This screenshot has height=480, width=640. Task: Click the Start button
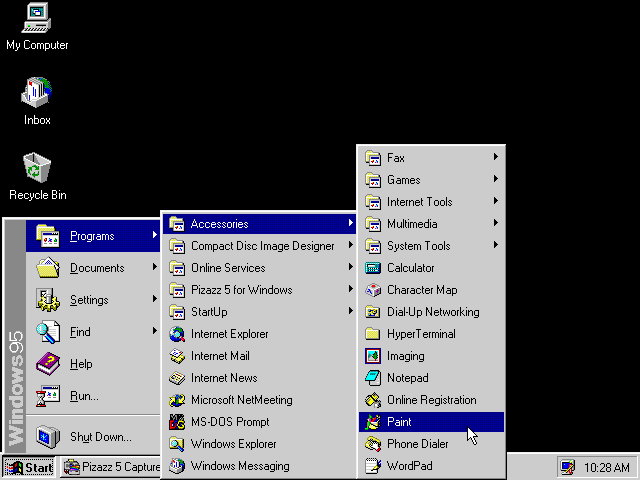click(29, 467)
